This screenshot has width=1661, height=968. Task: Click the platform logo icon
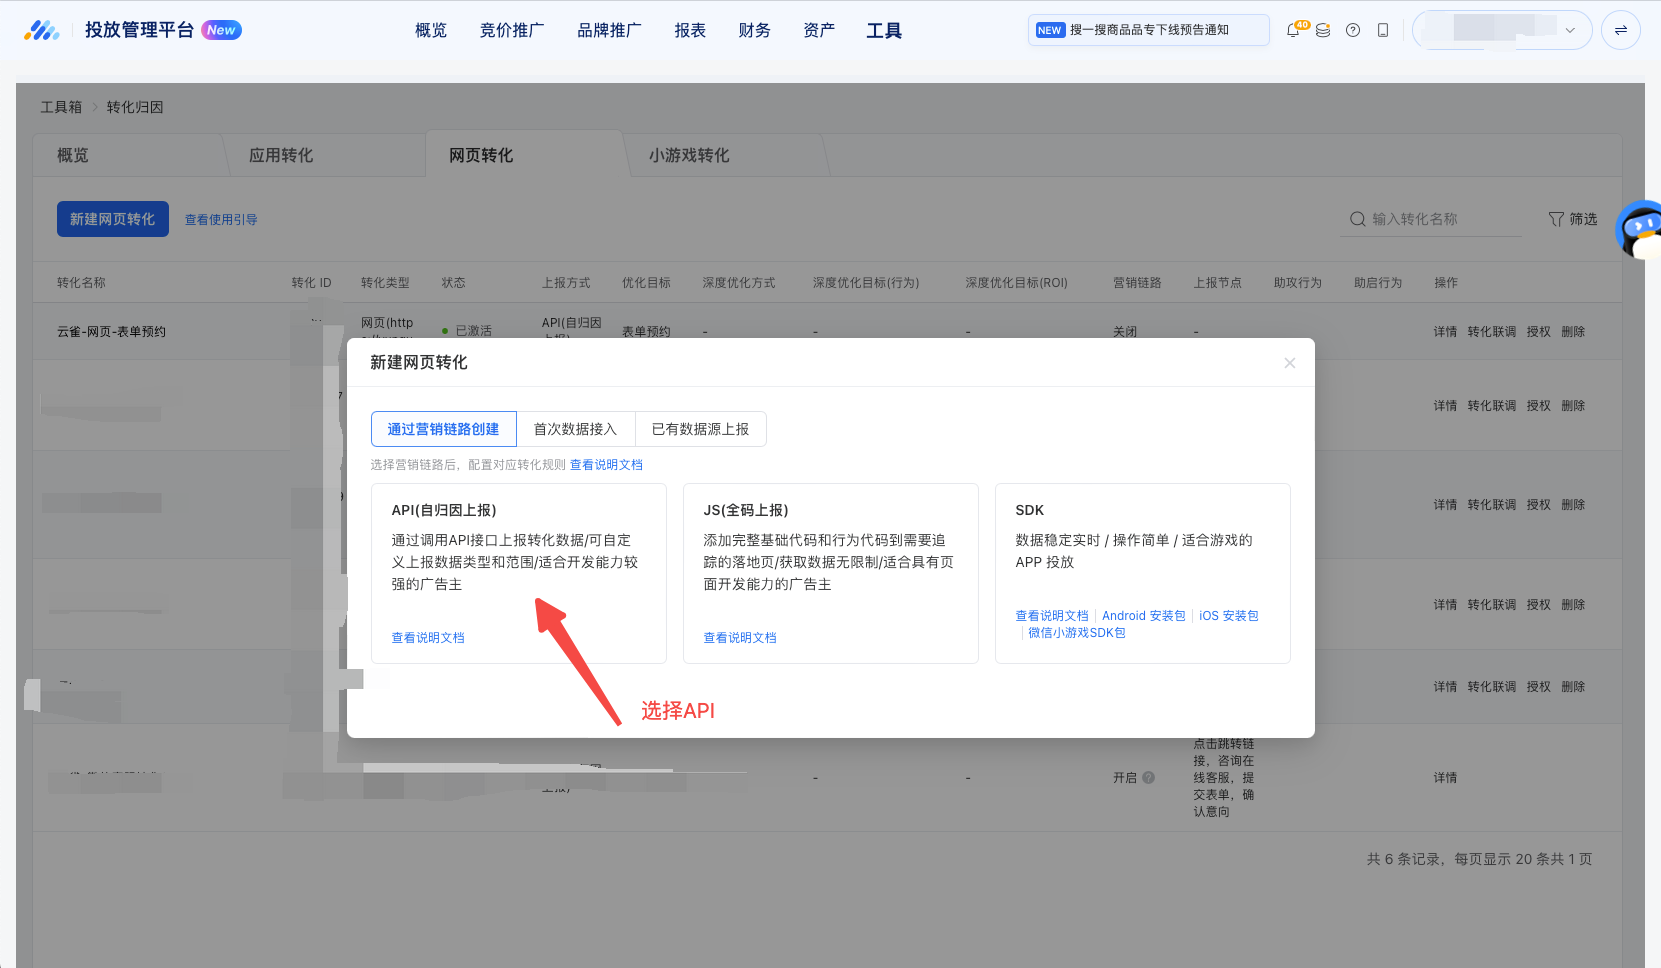click(x=42, y=30)
